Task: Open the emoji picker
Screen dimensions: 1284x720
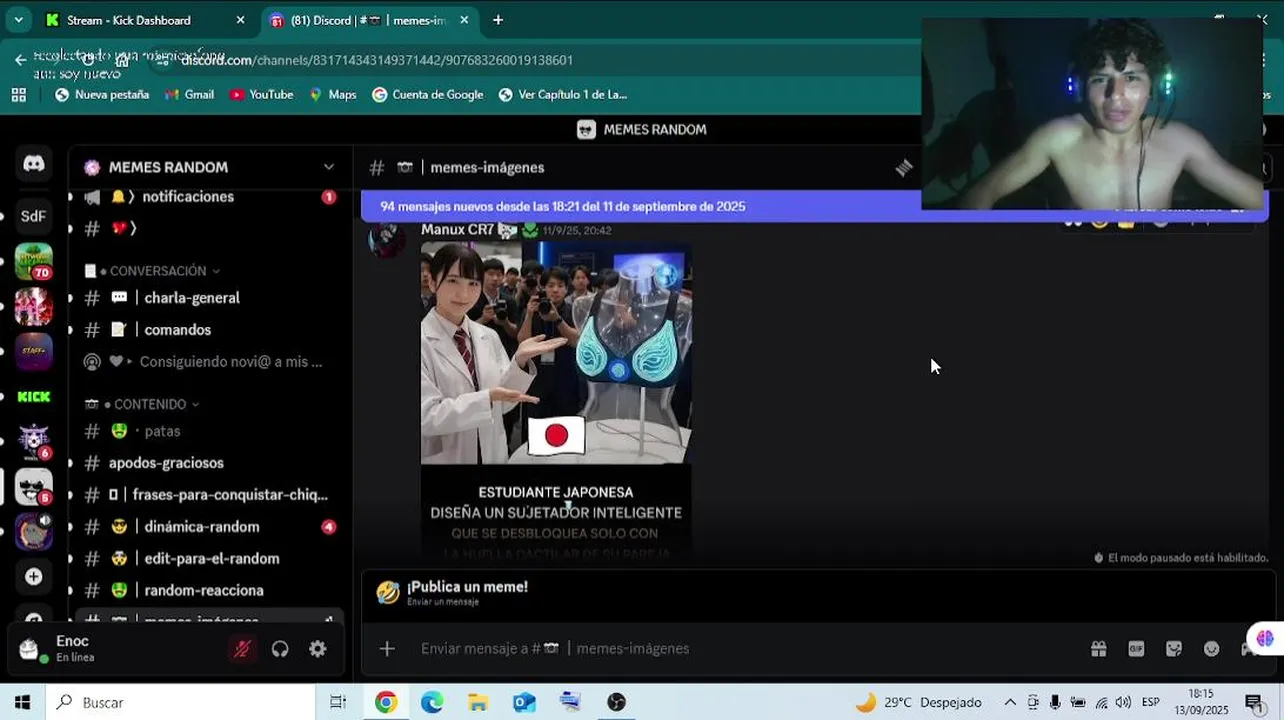Action: click(x=1212, y=649)
